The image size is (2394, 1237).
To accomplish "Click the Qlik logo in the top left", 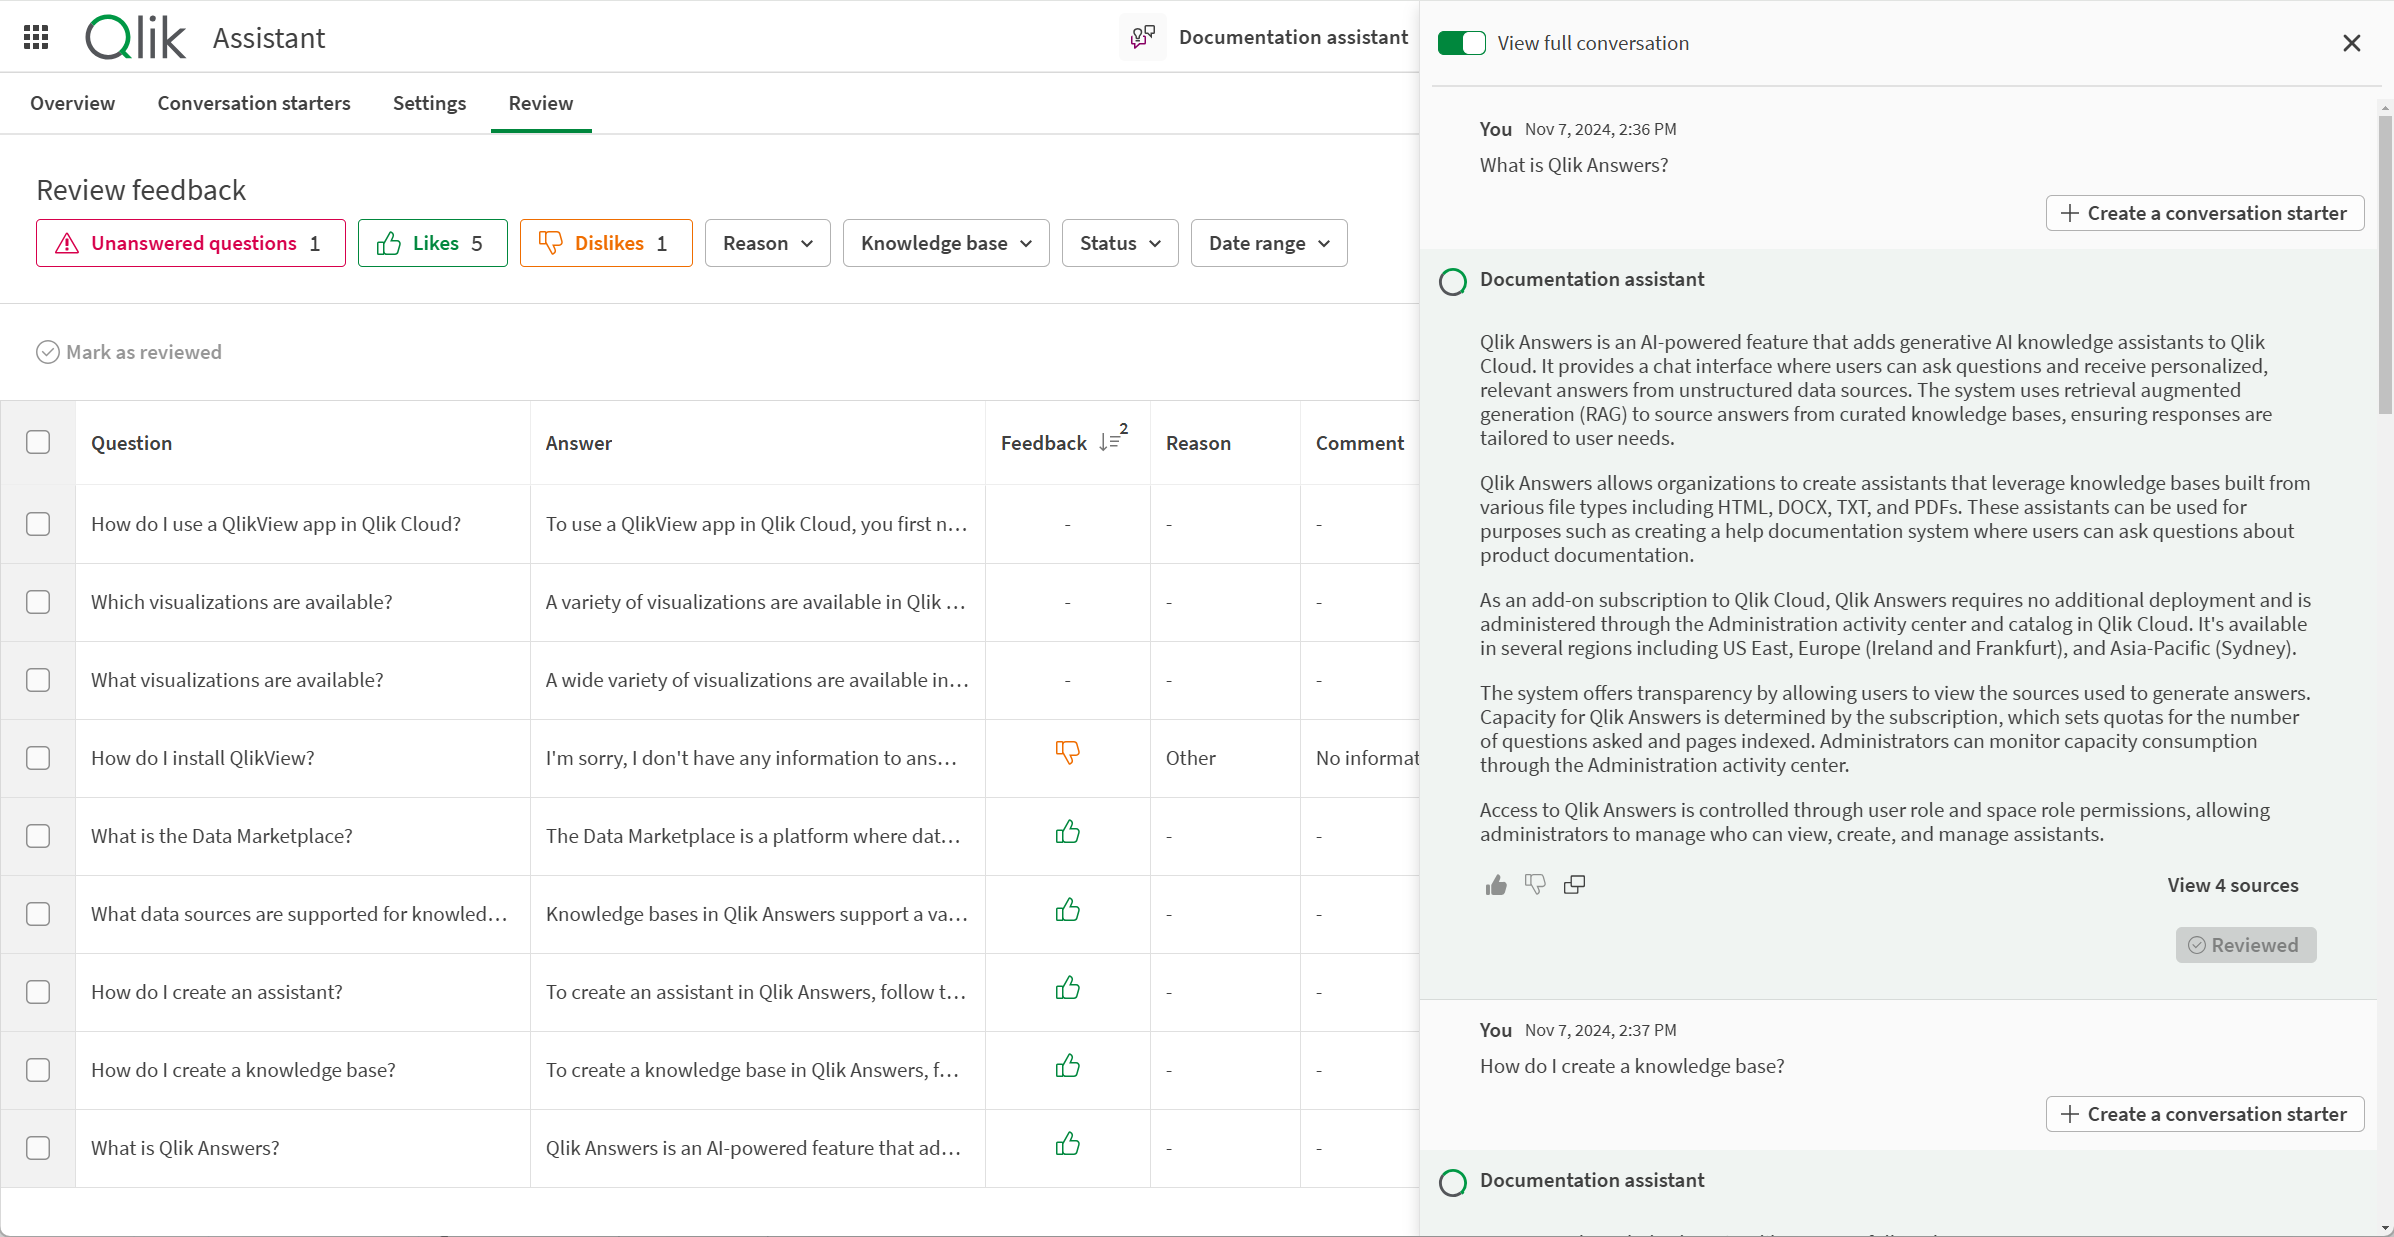I will (x=134, y=36).
